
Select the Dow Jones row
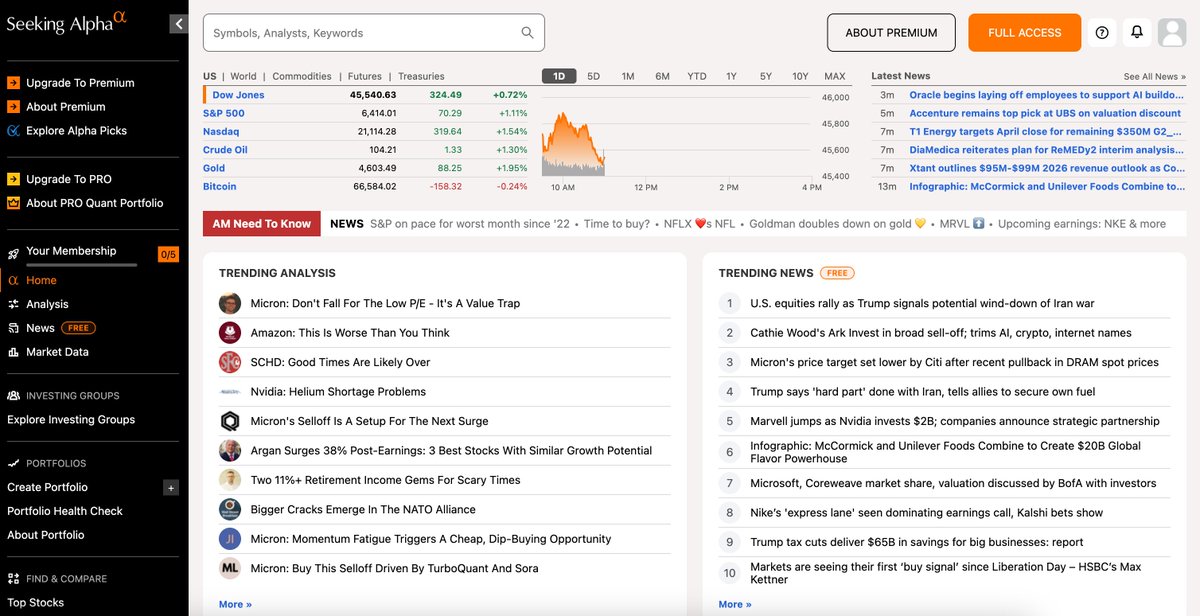click(x=365, y=95)
